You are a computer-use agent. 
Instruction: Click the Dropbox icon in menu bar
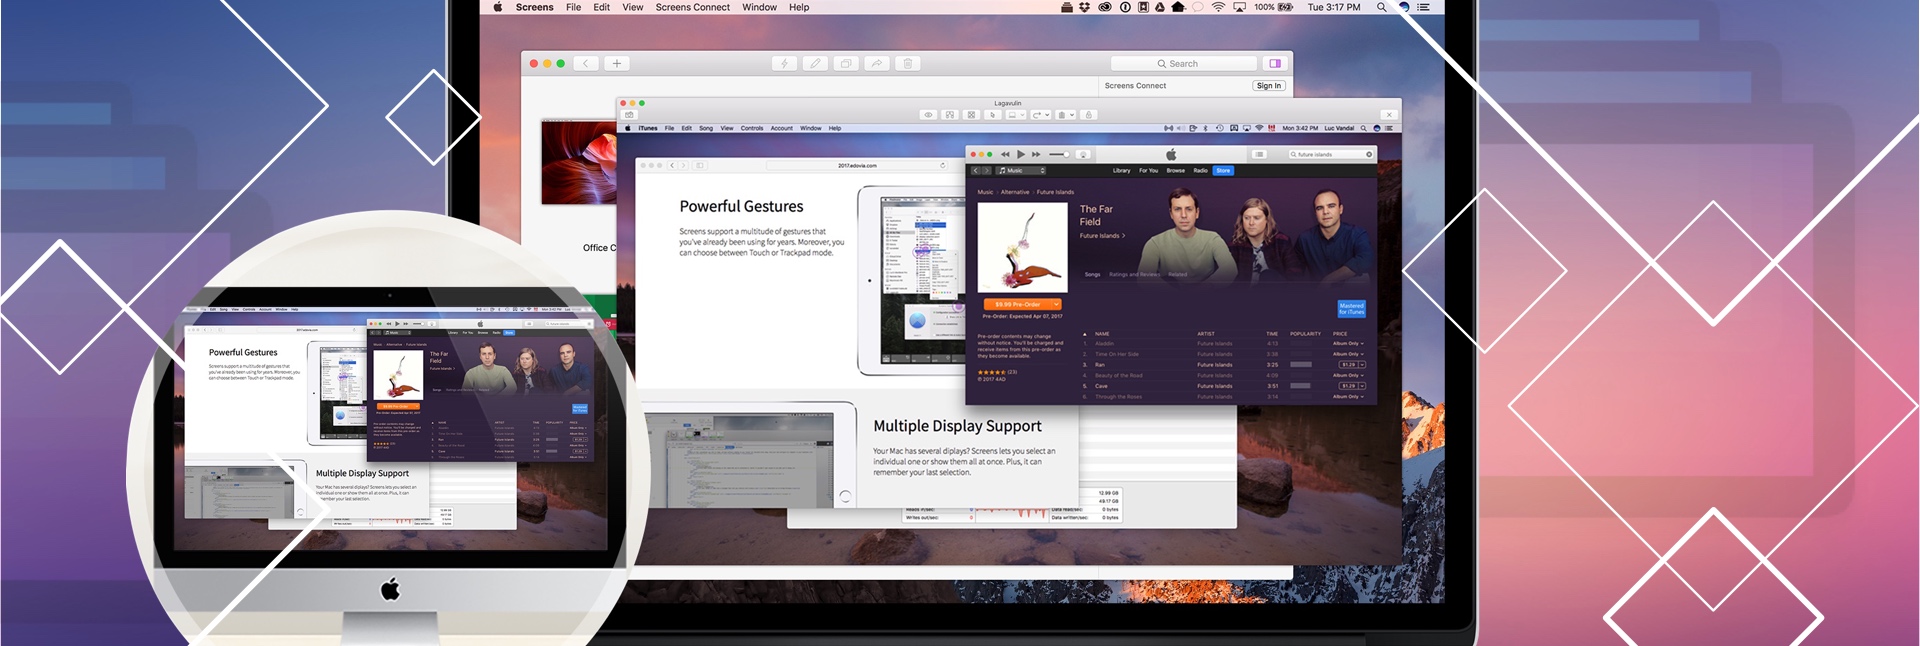tap(1085, 7)
